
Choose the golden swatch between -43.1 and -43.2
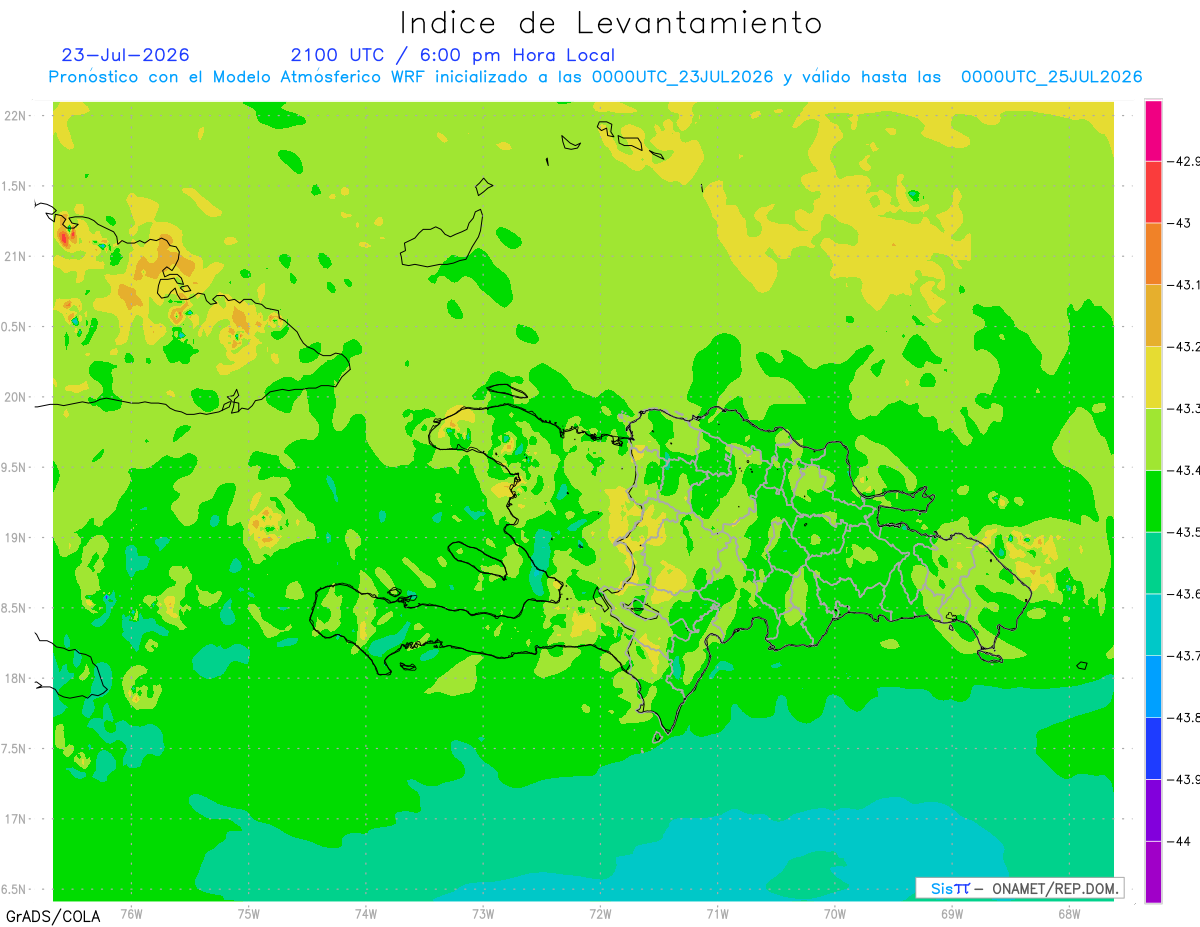(x=1153, y=316)
